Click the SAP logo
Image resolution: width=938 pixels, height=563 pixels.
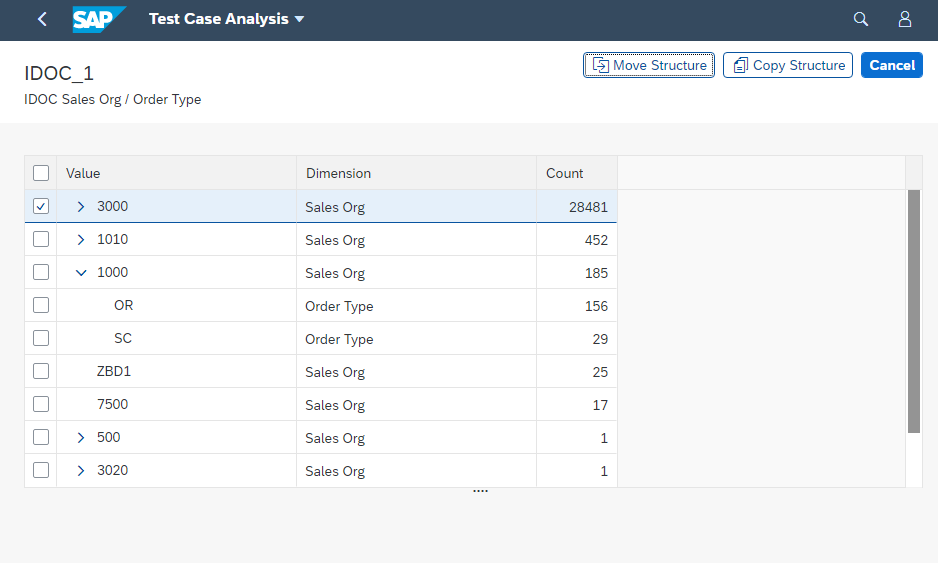tap(99, 19)
